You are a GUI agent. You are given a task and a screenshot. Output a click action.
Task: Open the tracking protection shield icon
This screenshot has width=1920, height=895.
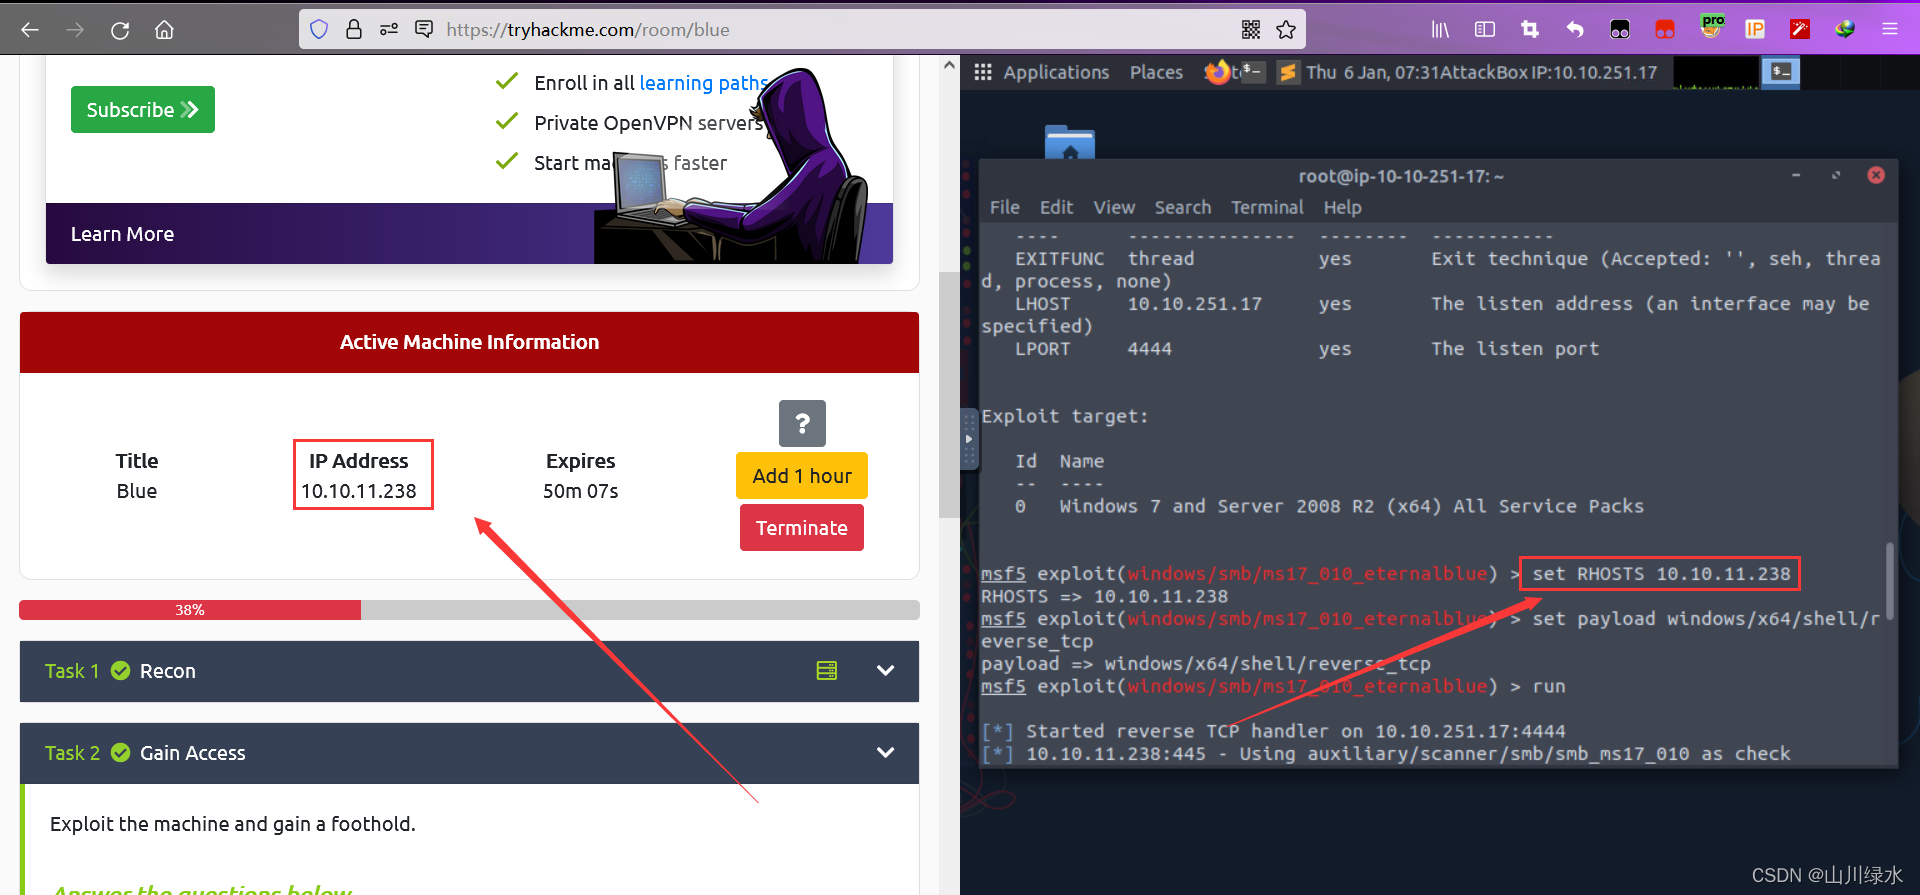(319, 30)
